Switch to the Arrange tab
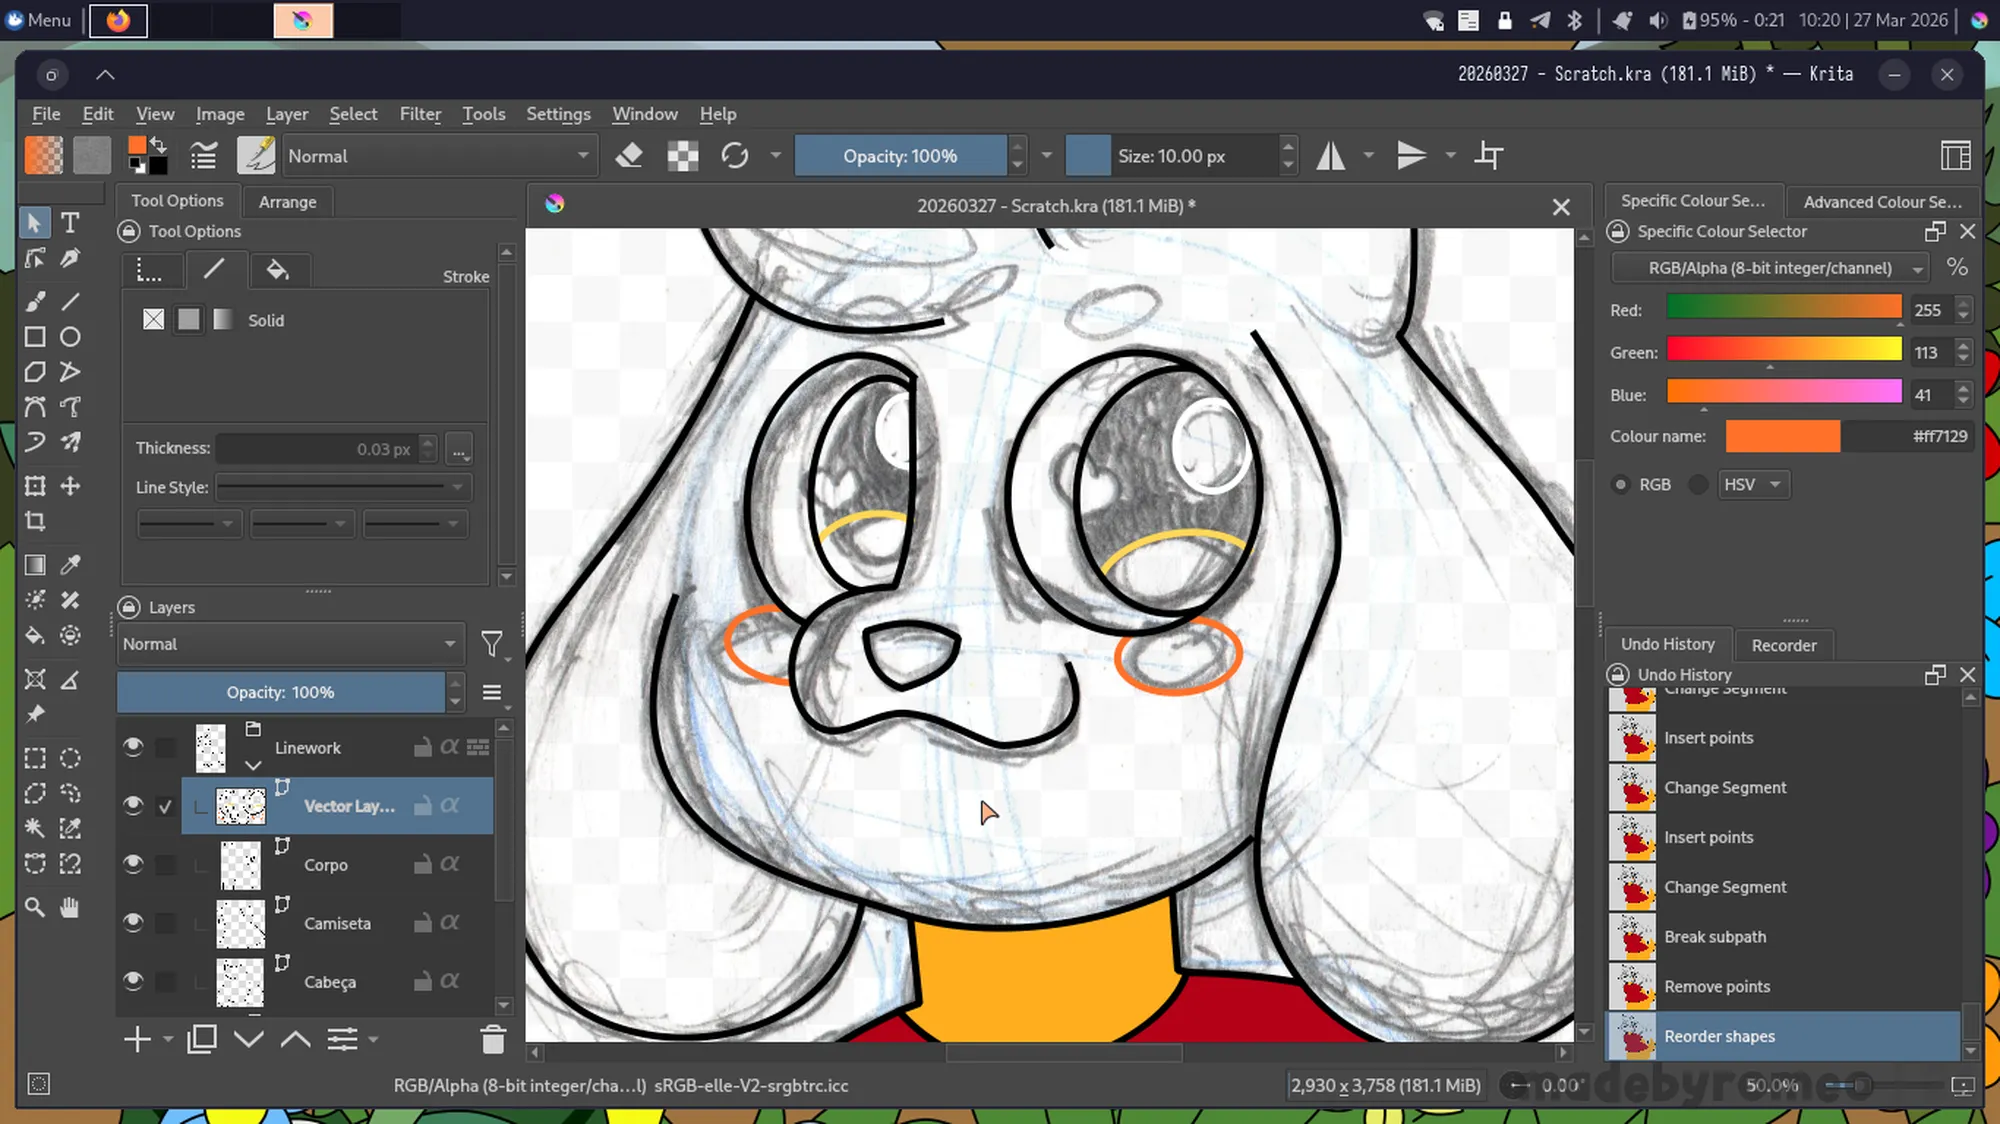 click(287, 202)
